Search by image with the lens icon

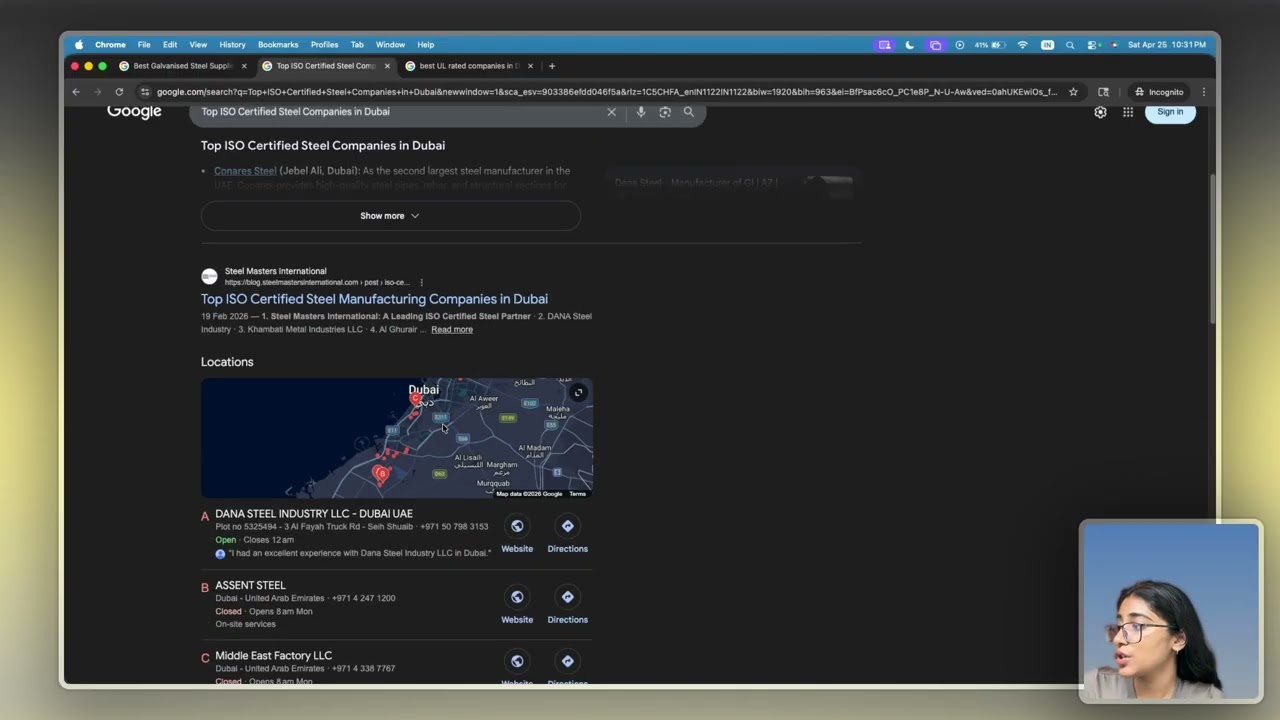coord(665,112)
